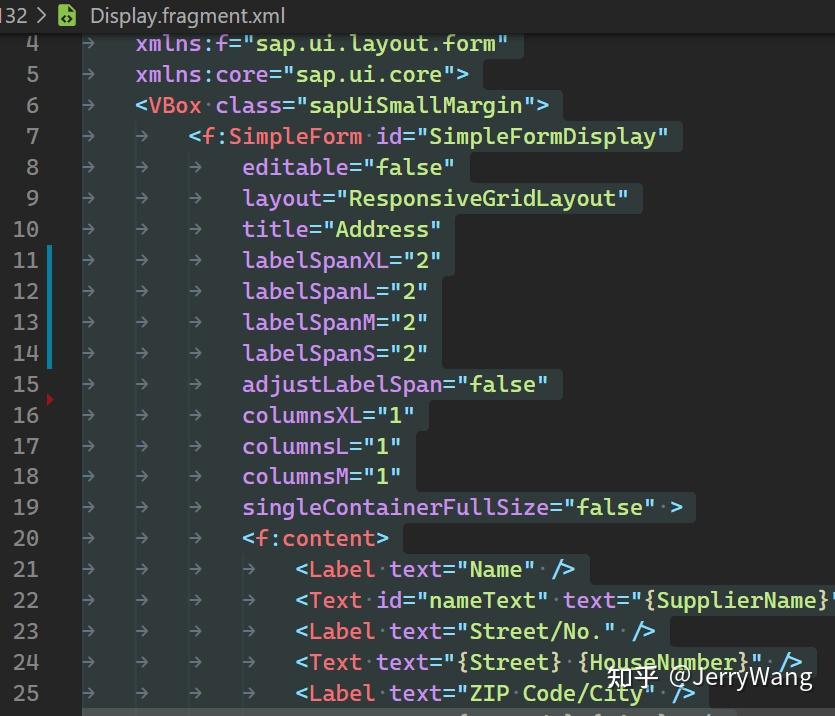Open the Display.fragment.xml breadcrumb dropdown
835x716 pixels.
pyautogui.click(x=187, y=15)
